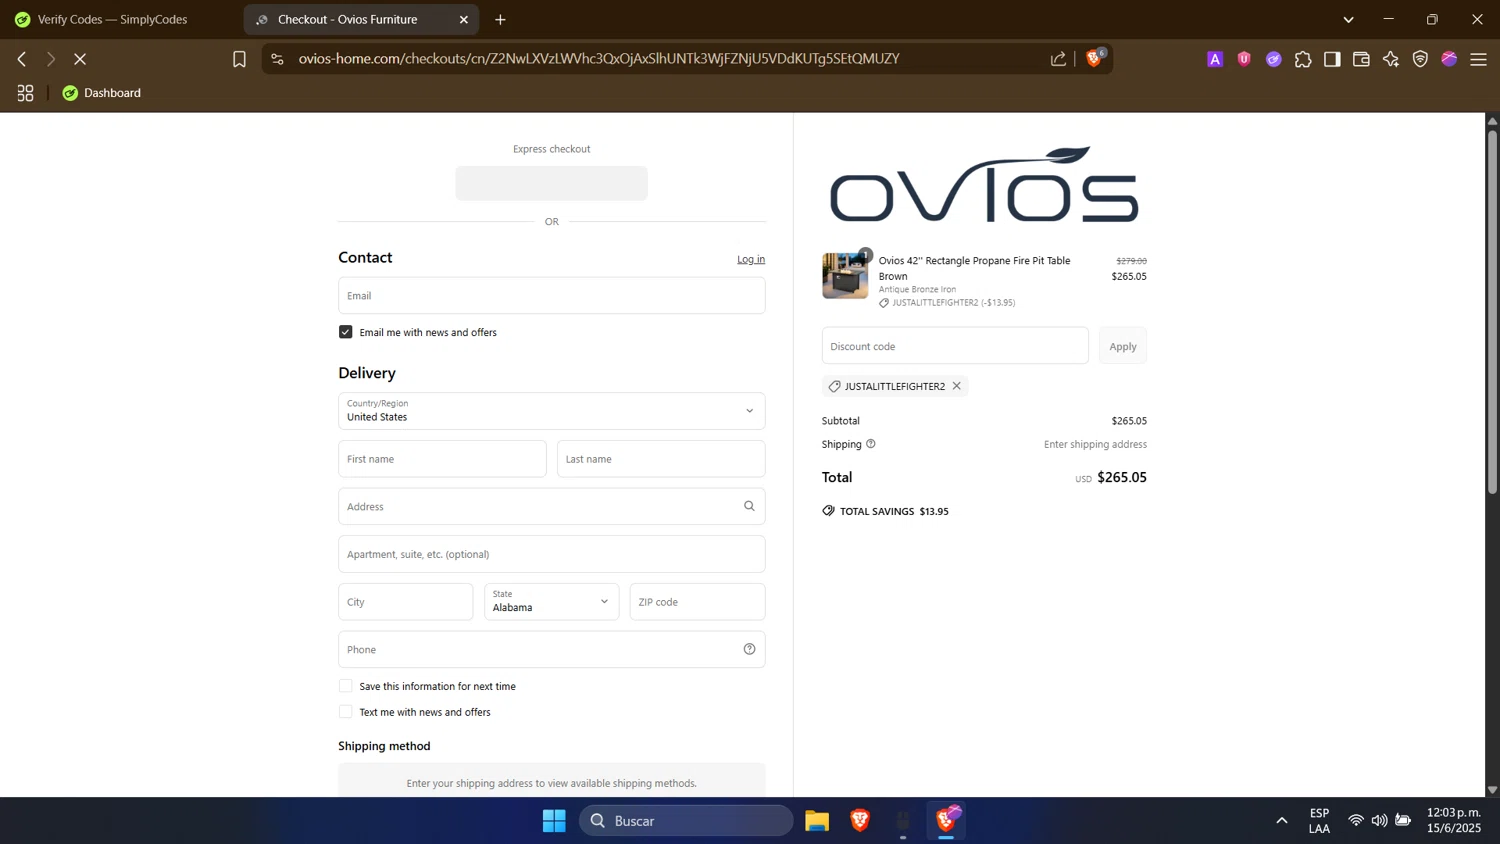Open the State dropdown
The height and width of the screenshot is (844, 1500).
552,602
